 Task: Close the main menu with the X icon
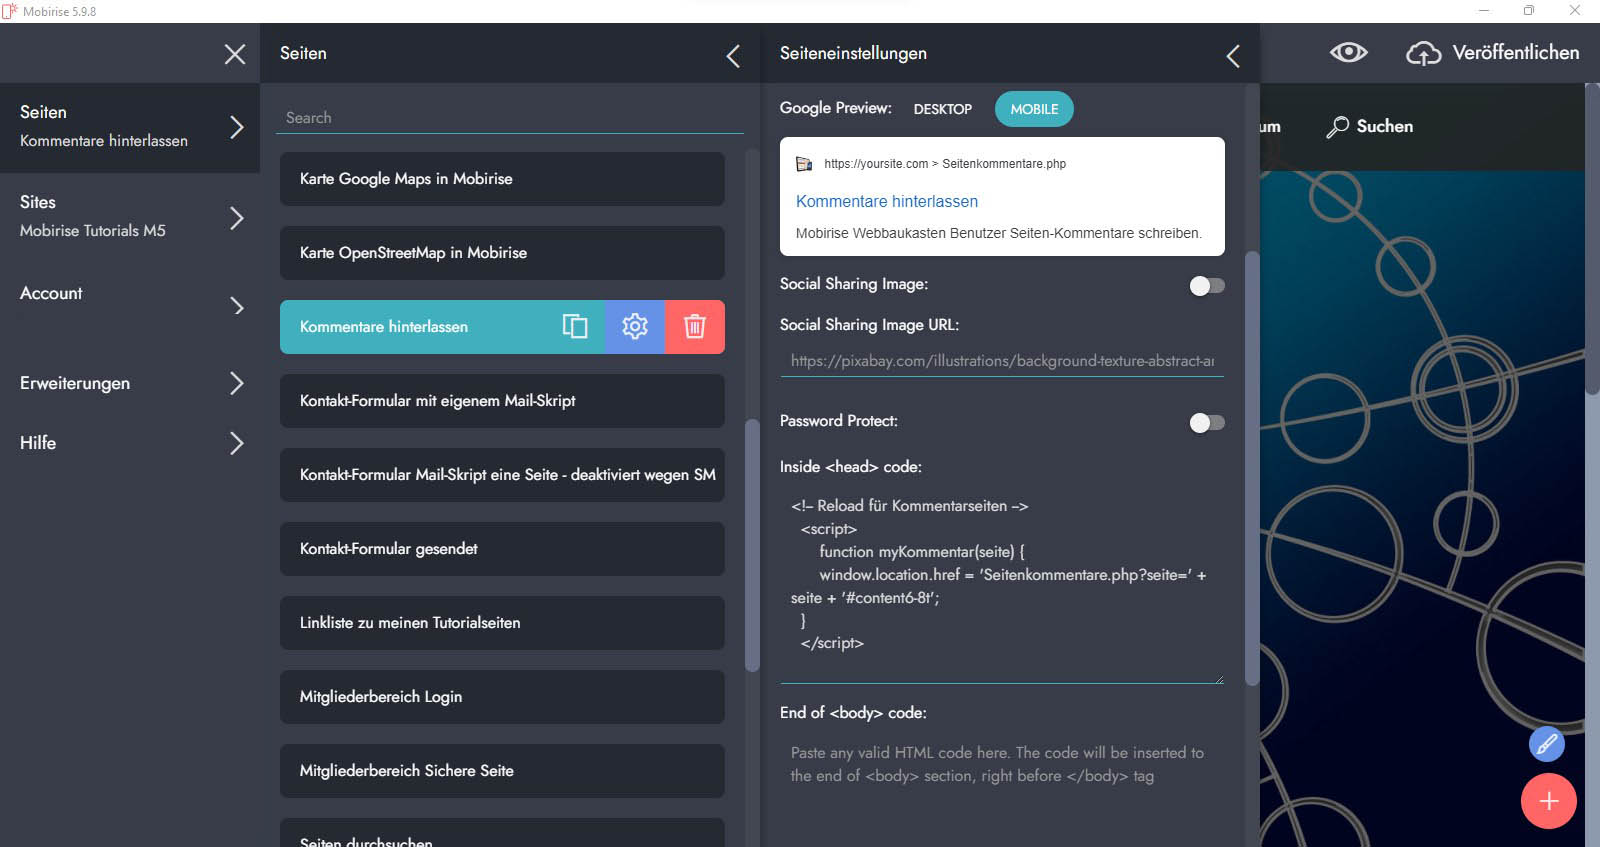tap(235, 54)
